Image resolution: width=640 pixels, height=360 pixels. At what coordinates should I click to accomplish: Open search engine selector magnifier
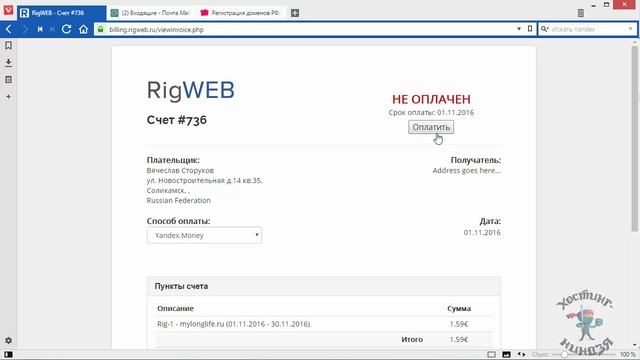coord(544,29)
